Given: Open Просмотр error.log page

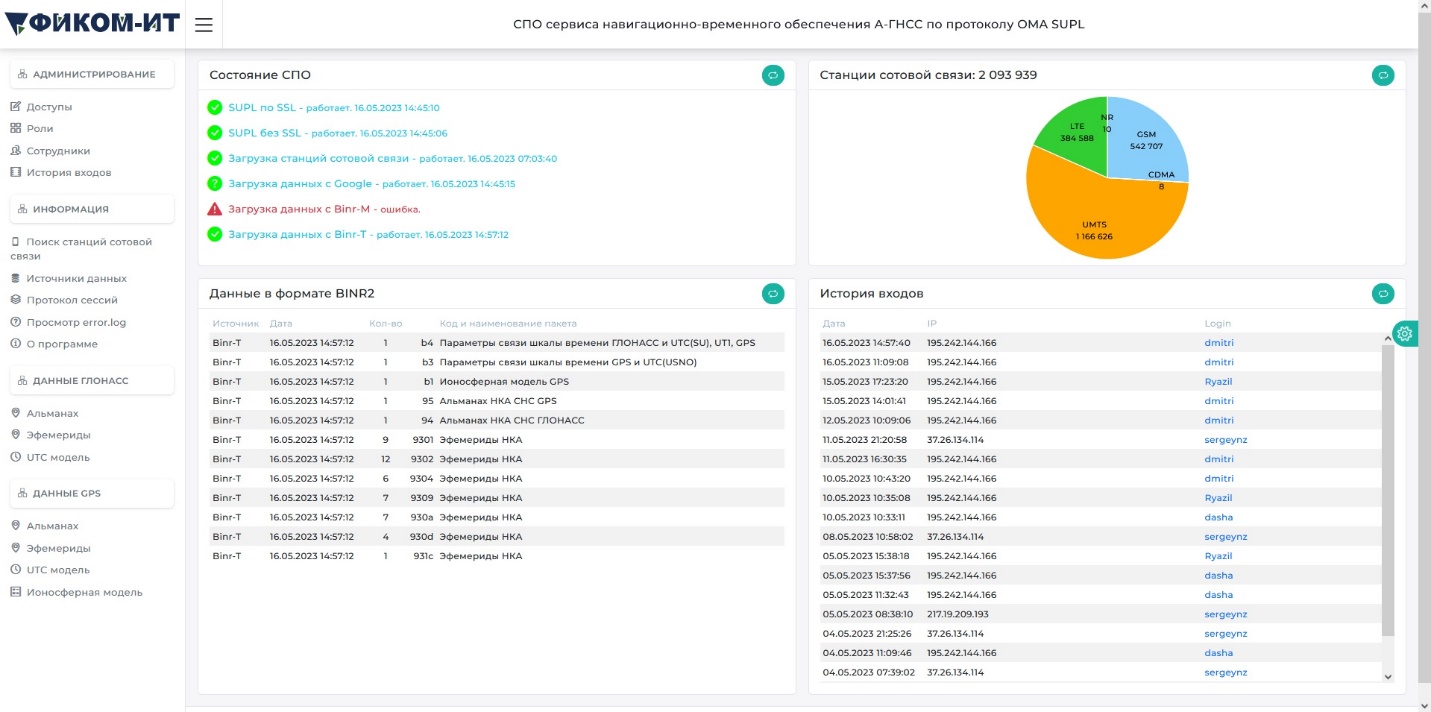Looking at the screenshot, I should [x=76, y=322].
